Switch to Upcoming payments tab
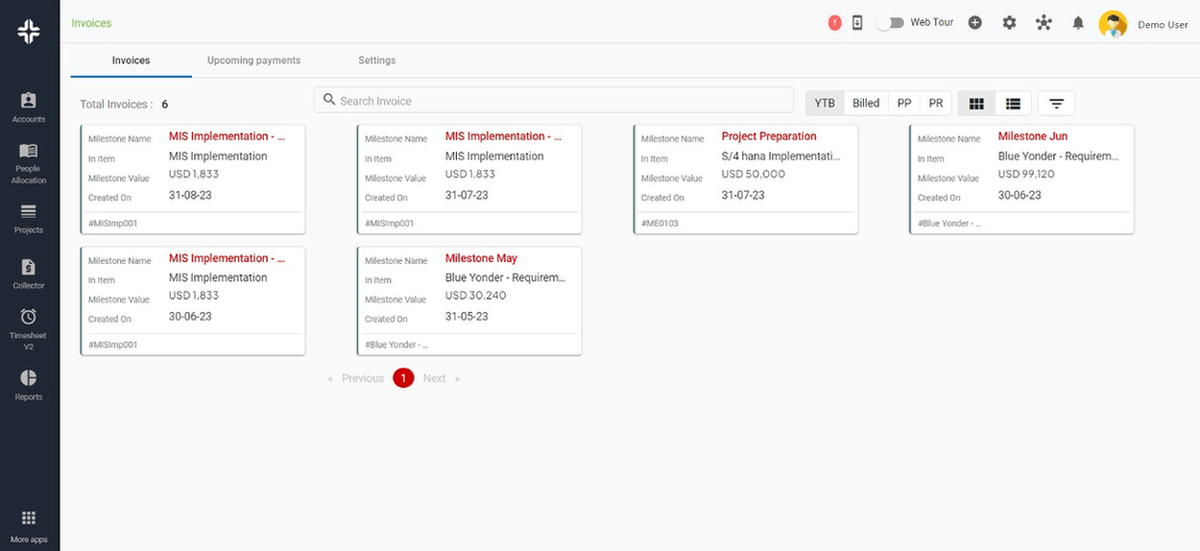This screenshot has height=551, width=1200. (254, 61)
